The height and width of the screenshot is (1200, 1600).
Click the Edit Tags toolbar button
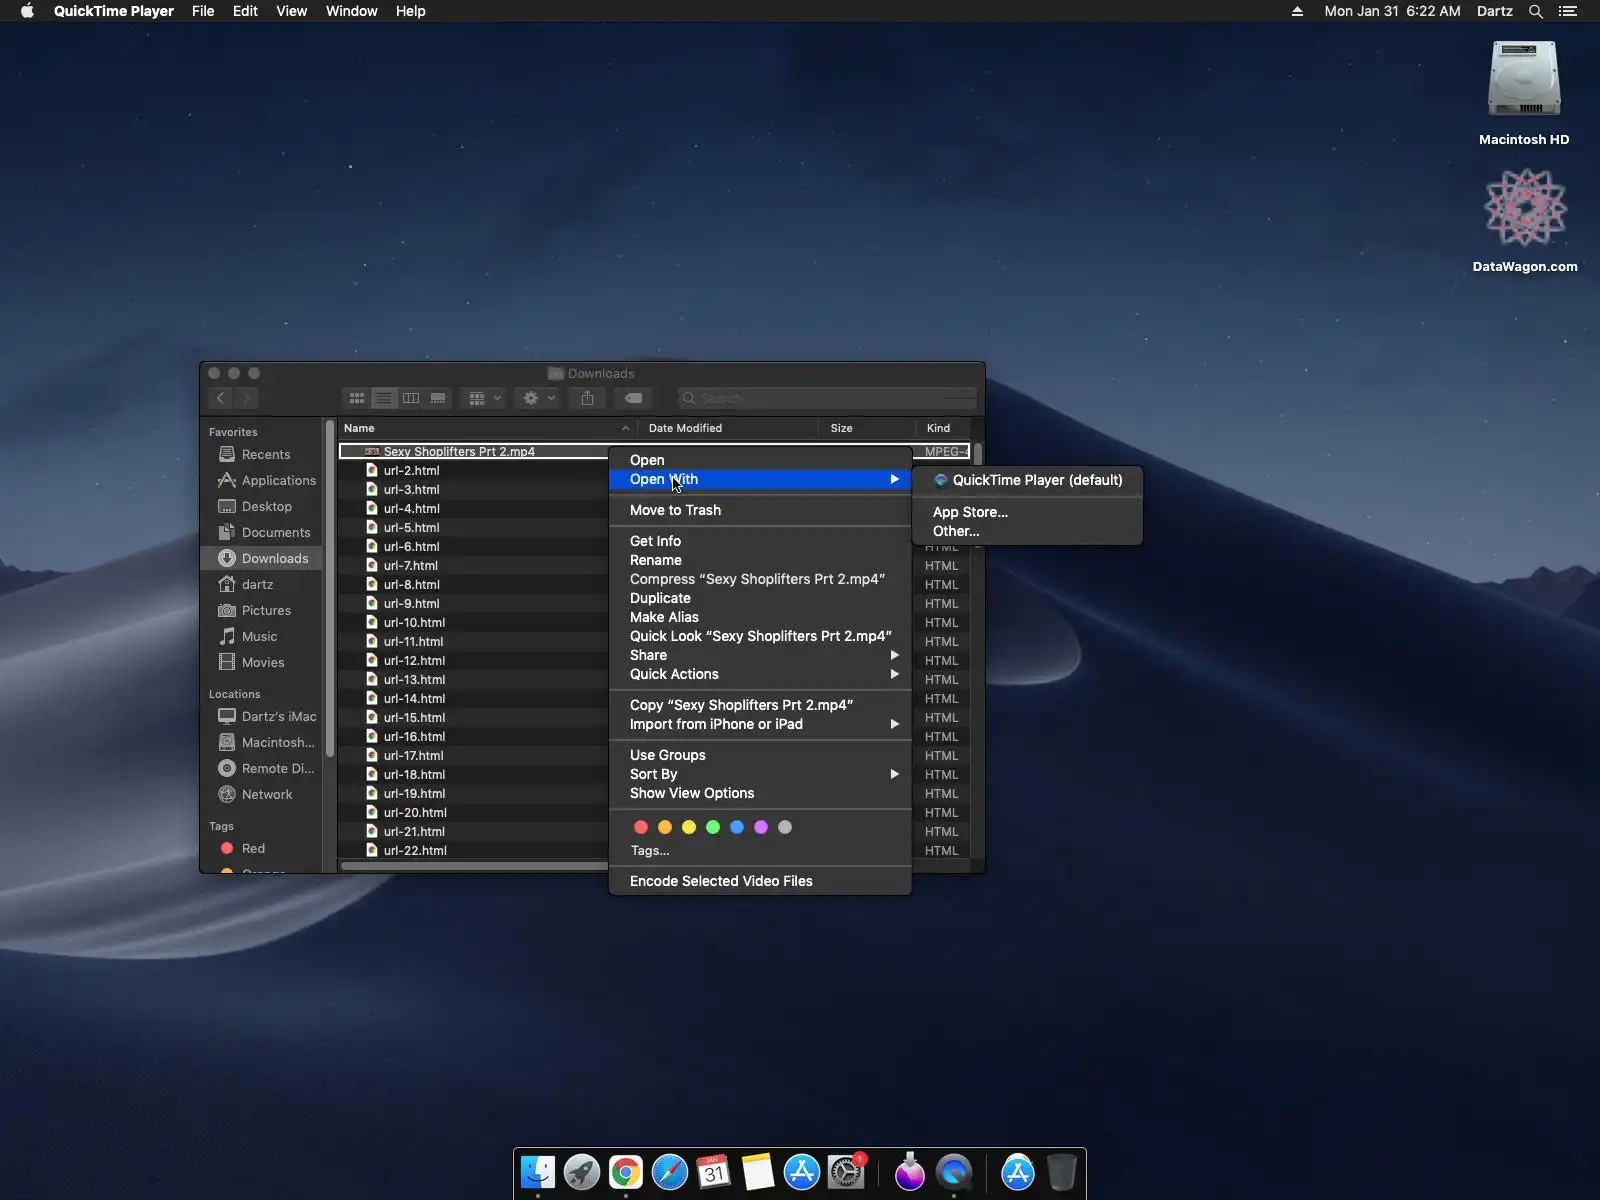click(633, 398)
